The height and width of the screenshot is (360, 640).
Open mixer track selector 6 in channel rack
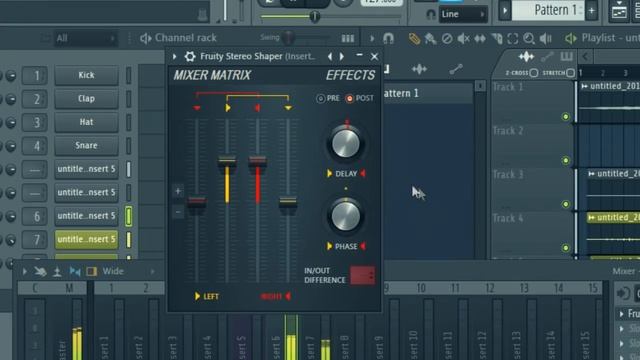tap(35, 216)
